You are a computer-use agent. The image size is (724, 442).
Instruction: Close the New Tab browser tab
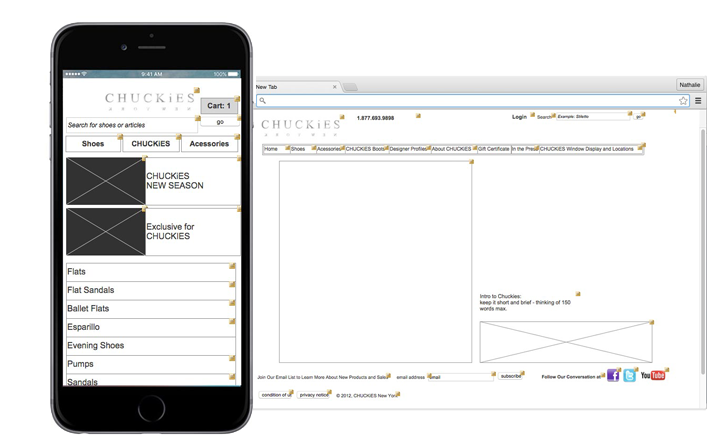point(335,87)
